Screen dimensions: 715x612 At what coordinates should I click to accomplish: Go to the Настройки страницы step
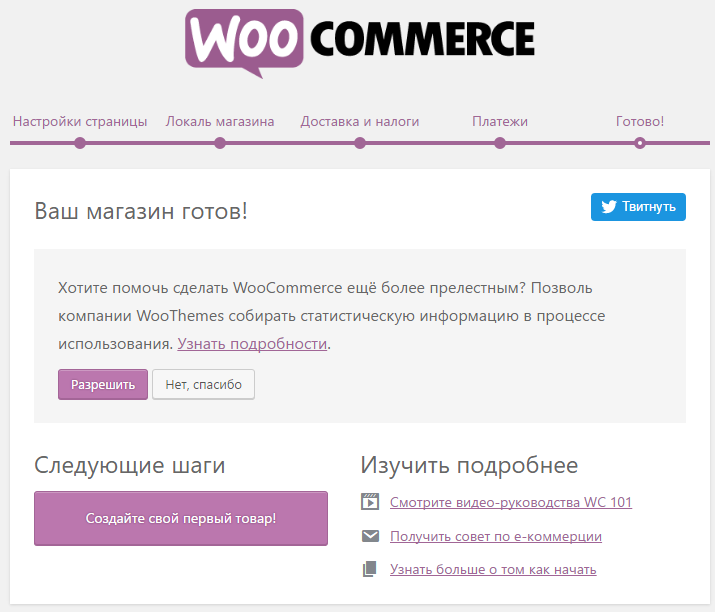pos(80,121)
